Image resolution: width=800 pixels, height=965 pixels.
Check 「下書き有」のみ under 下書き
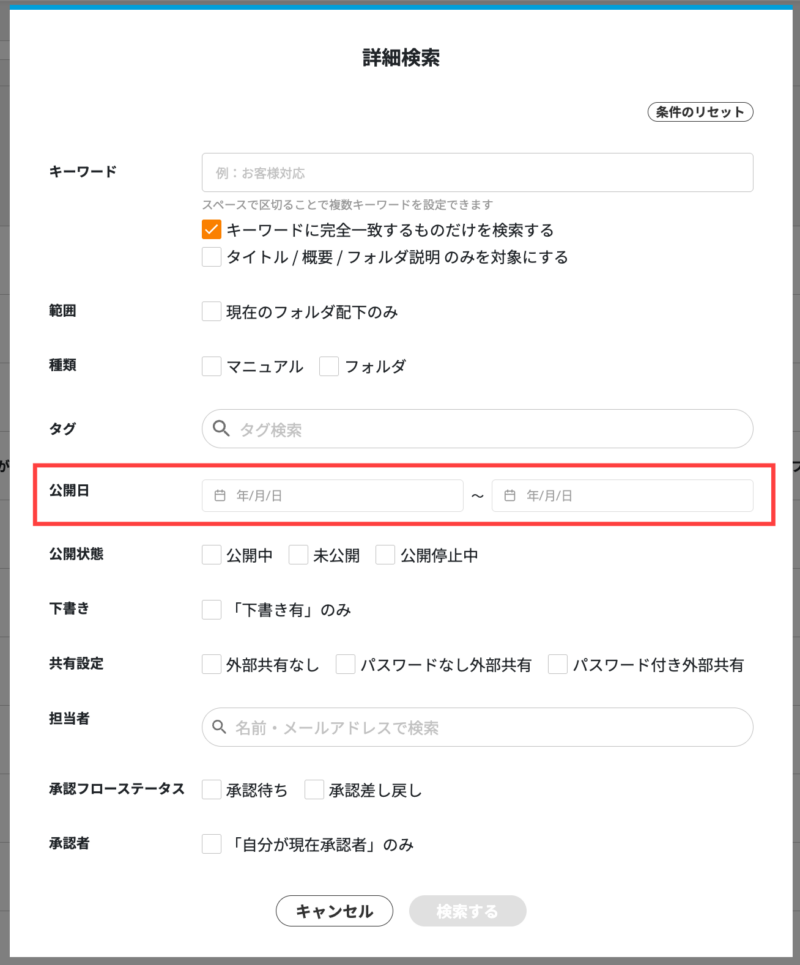[210, 608]
